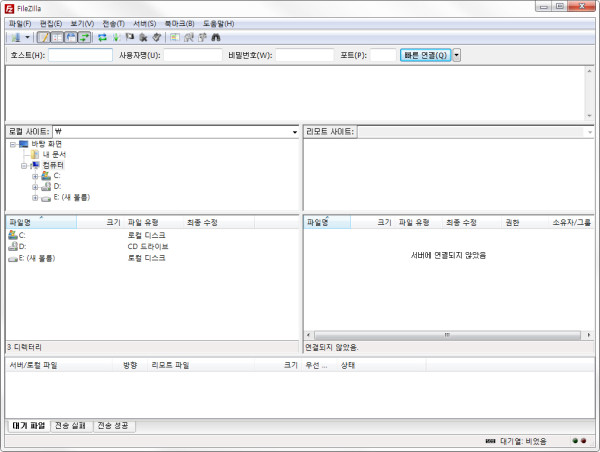Click the 빠른 연결(Q) button
Viewport: 600px width, 452px height.
pos(425,55)
